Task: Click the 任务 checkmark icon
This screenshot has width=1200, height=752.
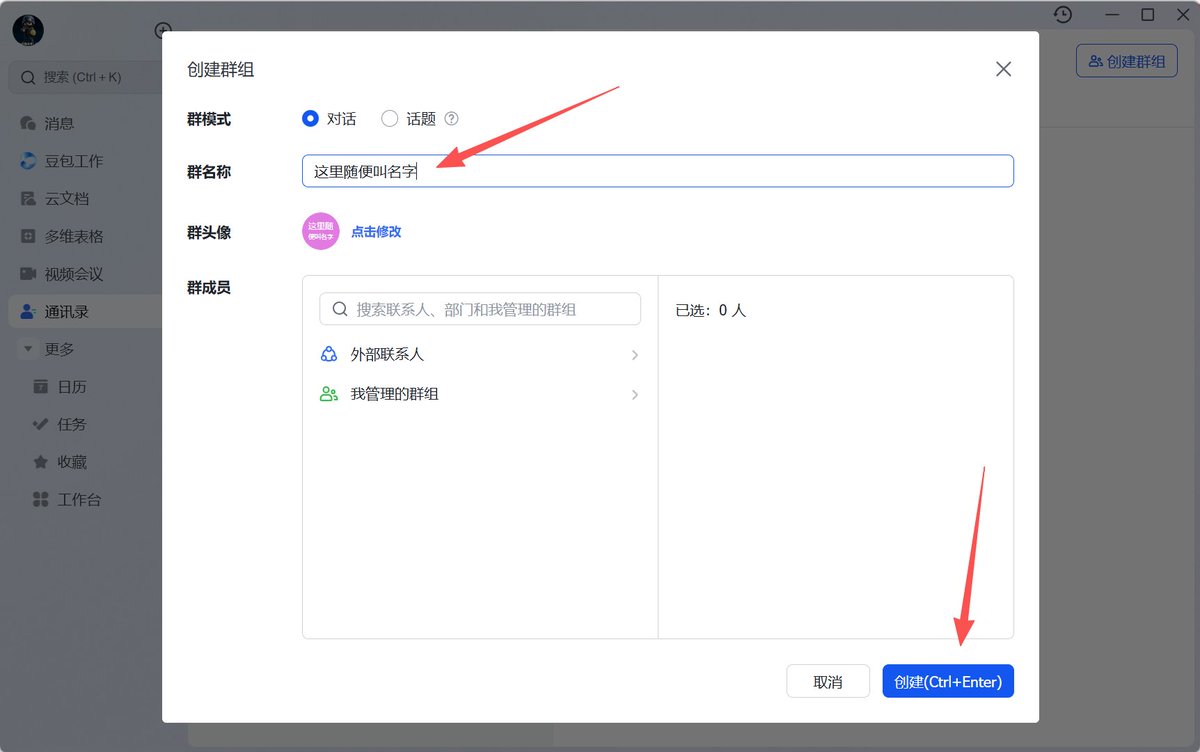Action: (40, 424)
